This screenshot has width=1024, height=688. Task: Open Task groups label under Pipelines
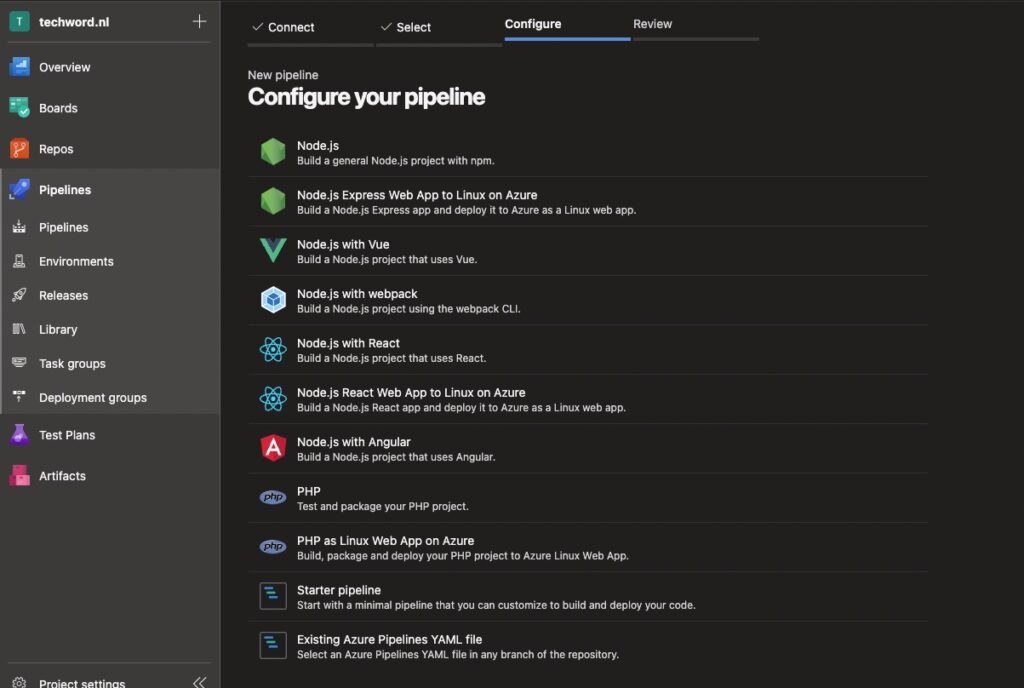pos(72,364)
